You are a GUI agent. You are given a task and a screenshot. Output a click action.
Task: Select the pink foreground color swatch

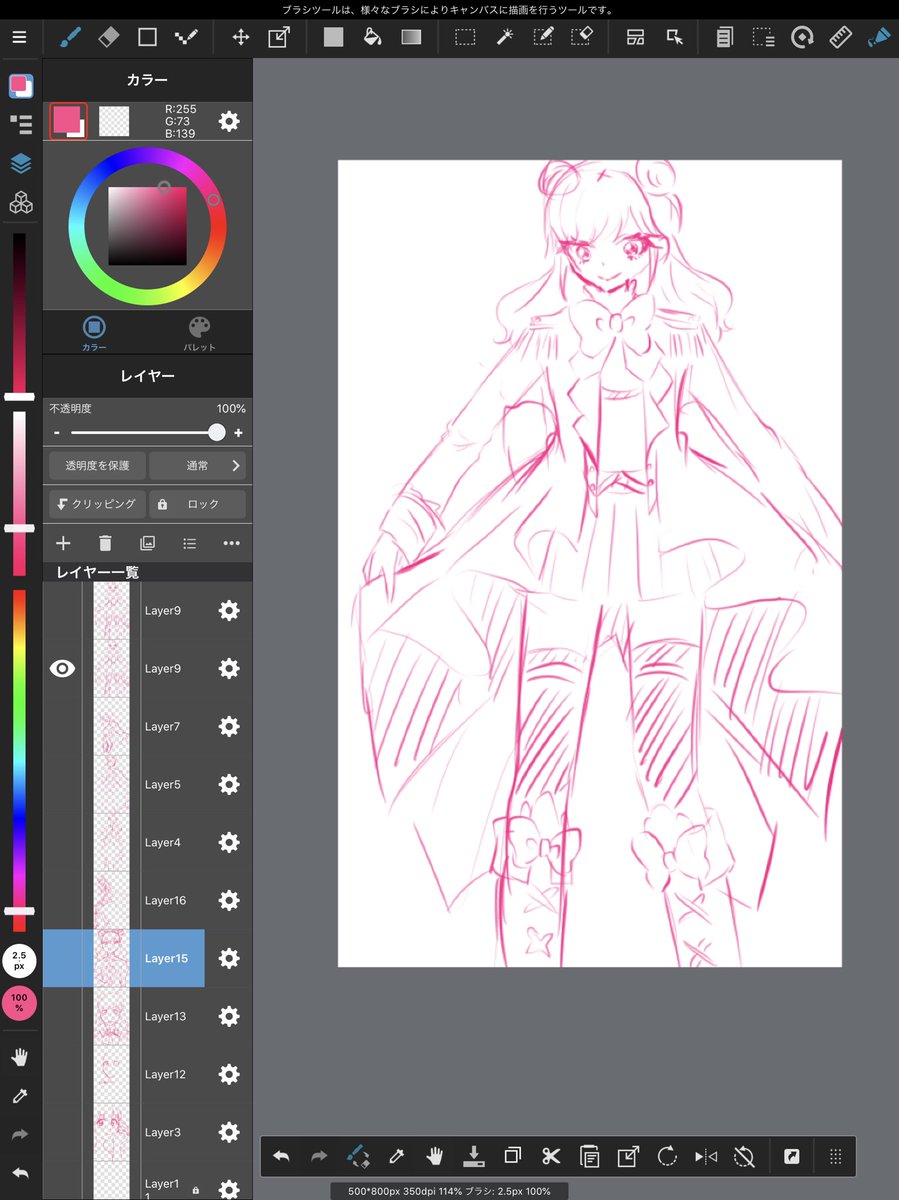[x=67, y=120]
